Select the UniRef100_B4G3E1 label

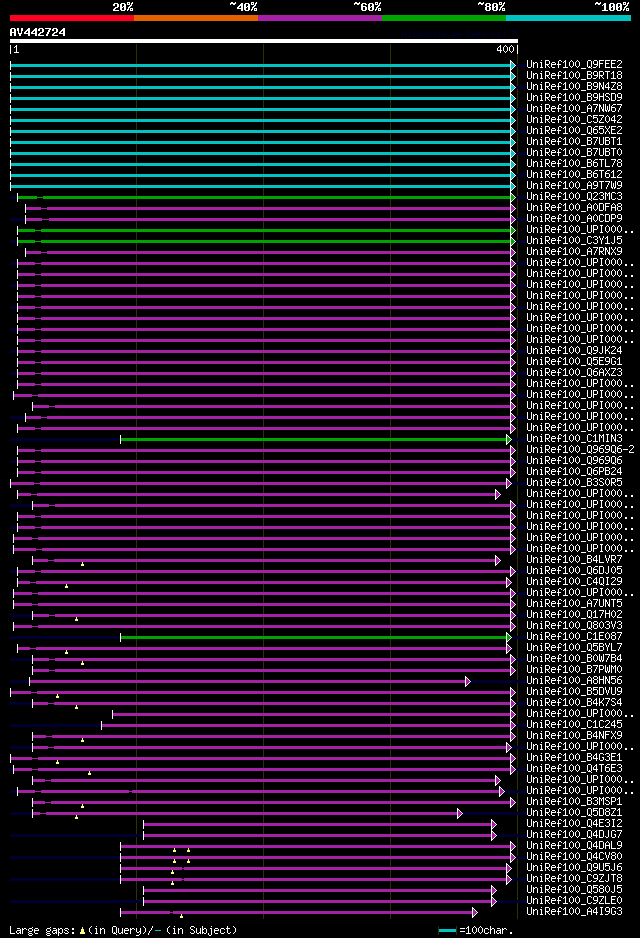point(574,757)
